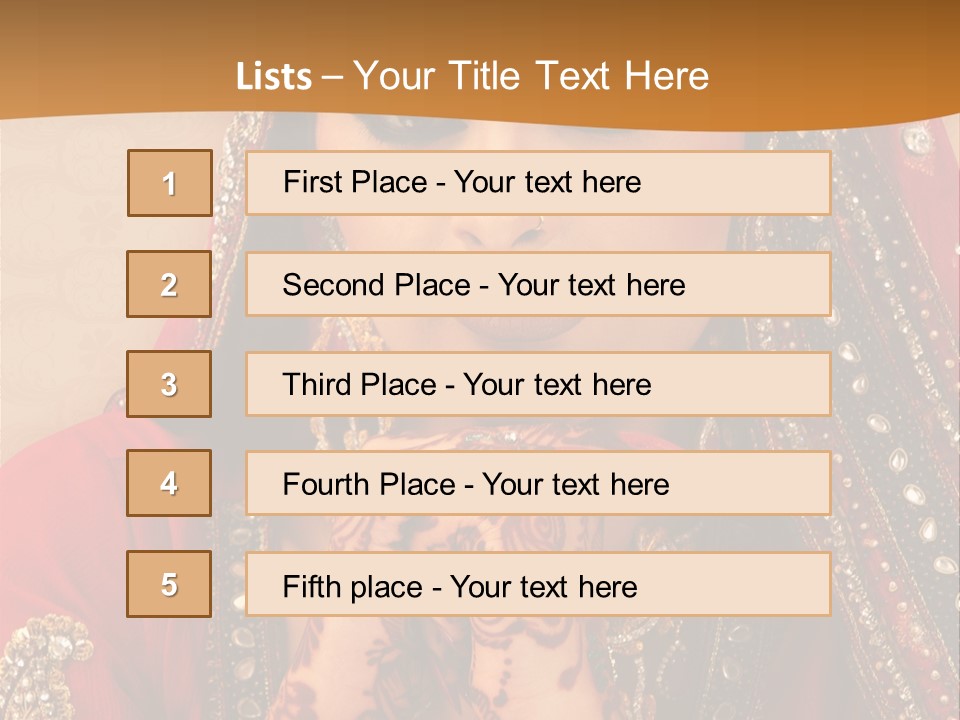Image resolution: width=960 pixels, height=720 pixels.
Task: Select the number 2 box
Action: [169, 284]
